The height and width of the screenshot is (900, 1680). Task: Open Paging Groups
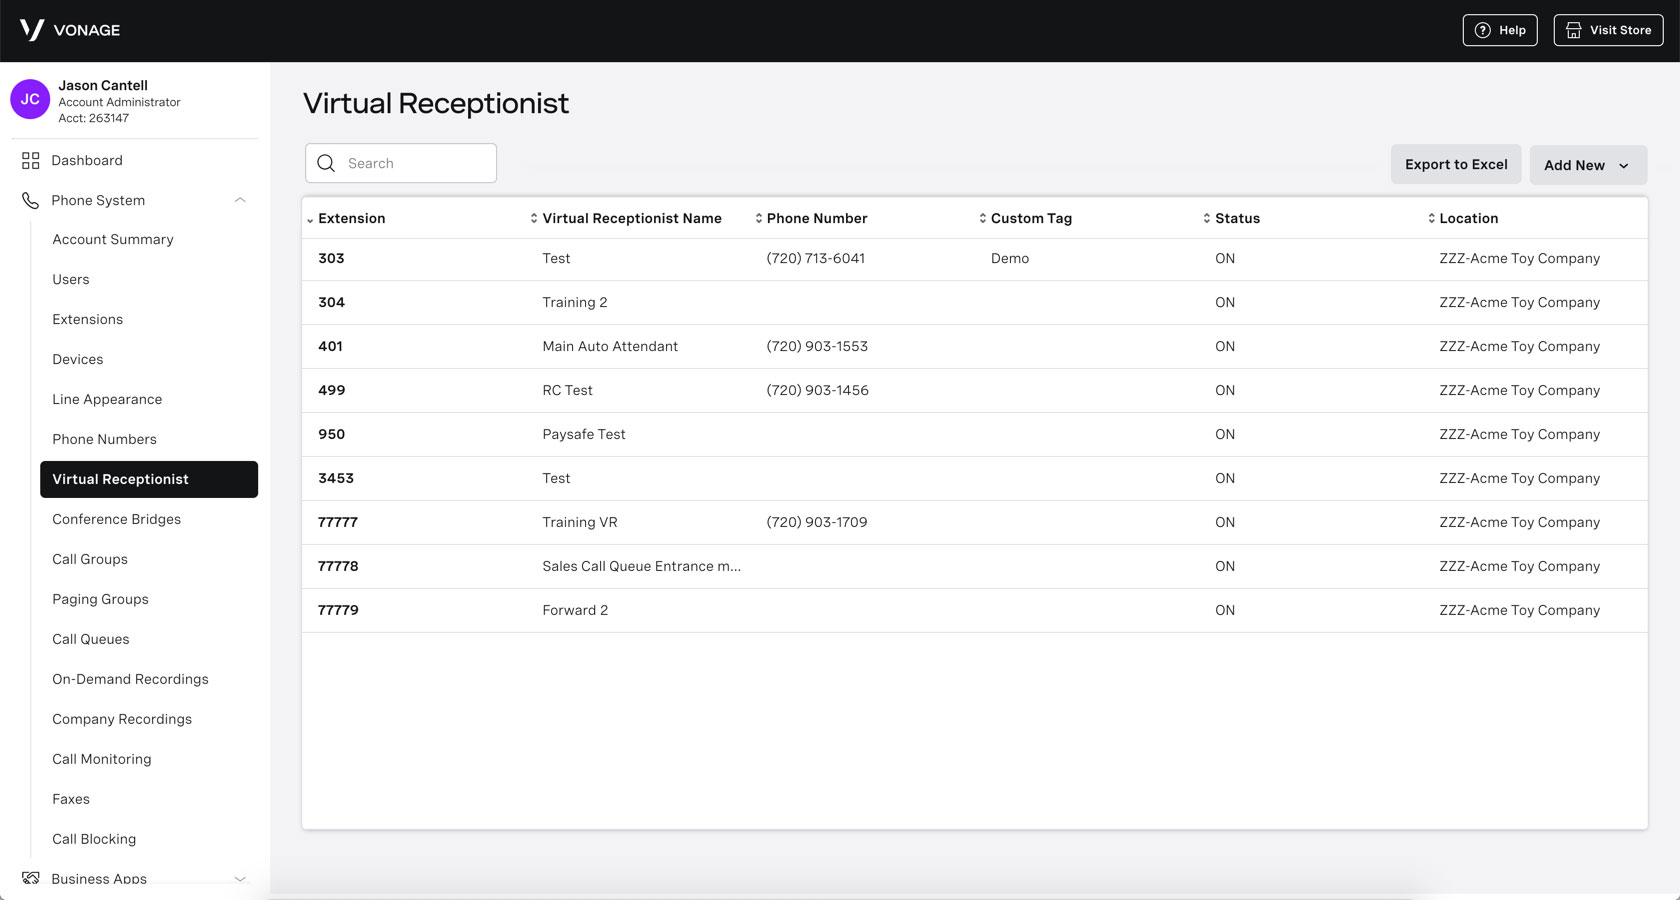[101, 599]
